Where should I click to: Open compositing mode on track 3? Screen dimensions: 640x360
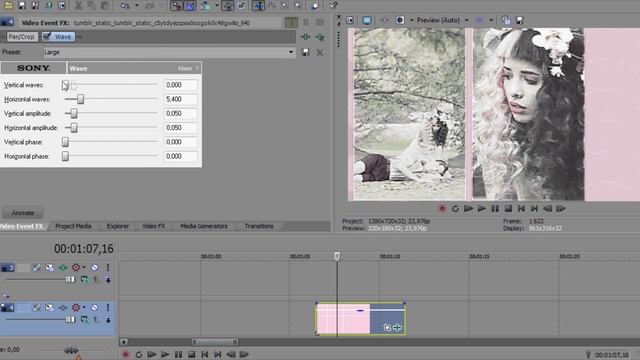tap(84, 280)
